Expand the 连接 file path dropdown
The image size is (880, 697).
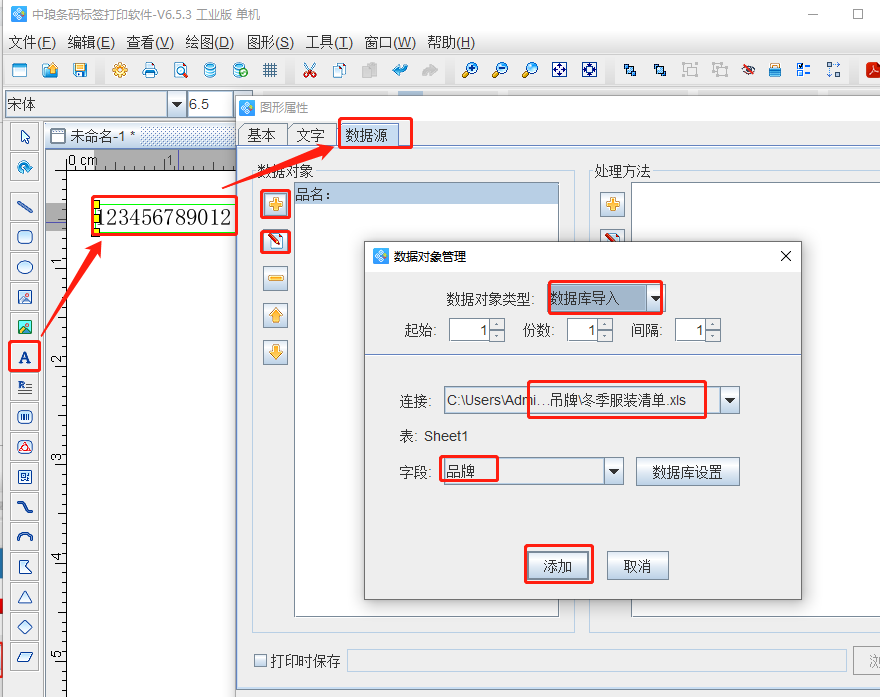pyautogui.click(x=730, y=401)
